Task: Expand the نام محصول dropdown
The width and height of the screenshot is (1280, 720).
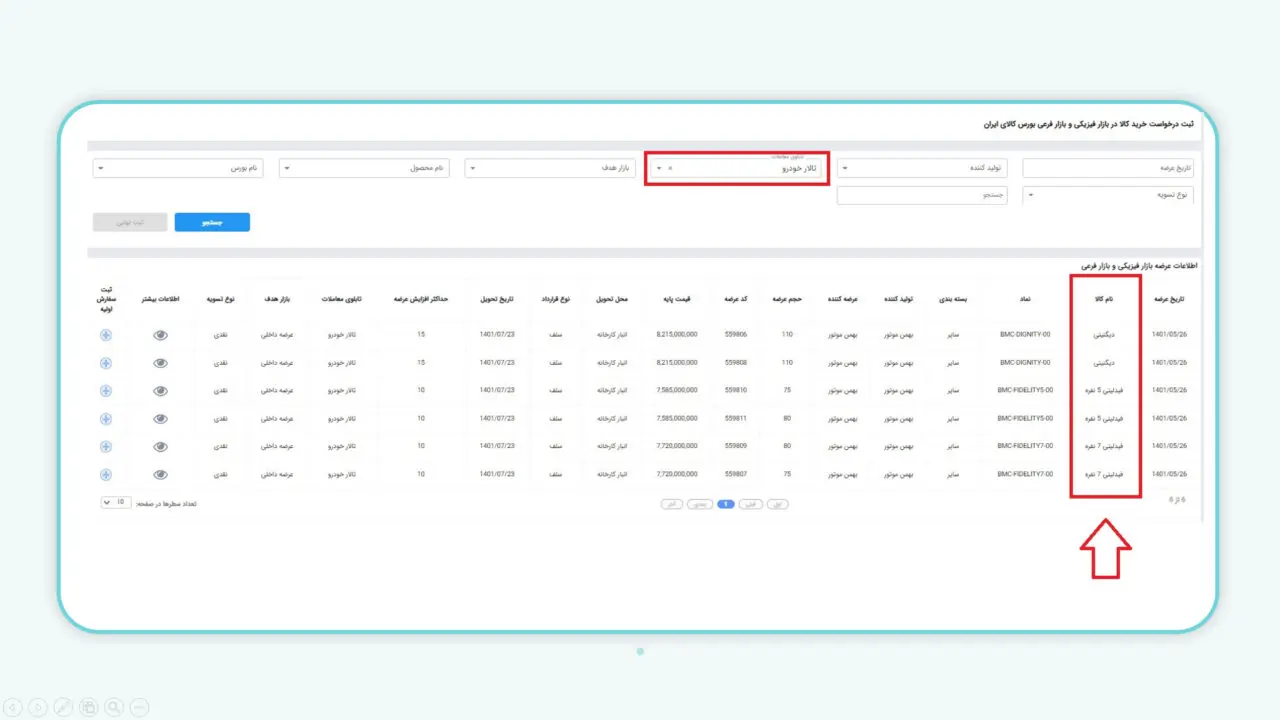Action: point(364,169)
